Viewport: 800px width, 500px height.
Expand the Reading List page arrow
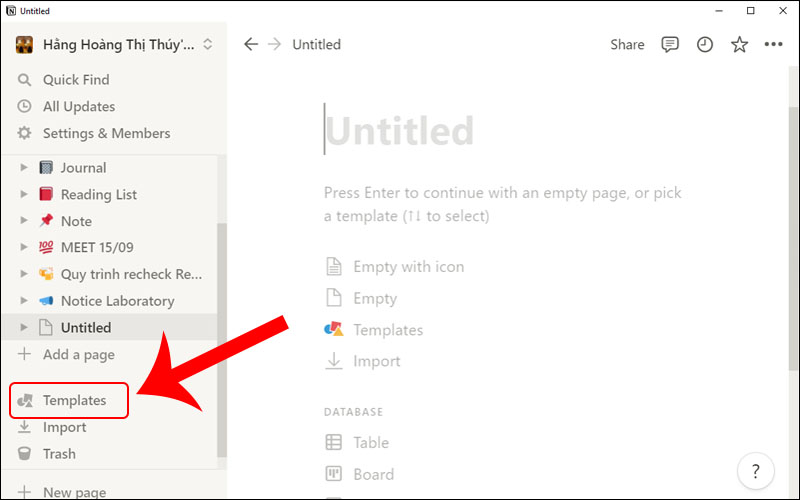[25, 195]
